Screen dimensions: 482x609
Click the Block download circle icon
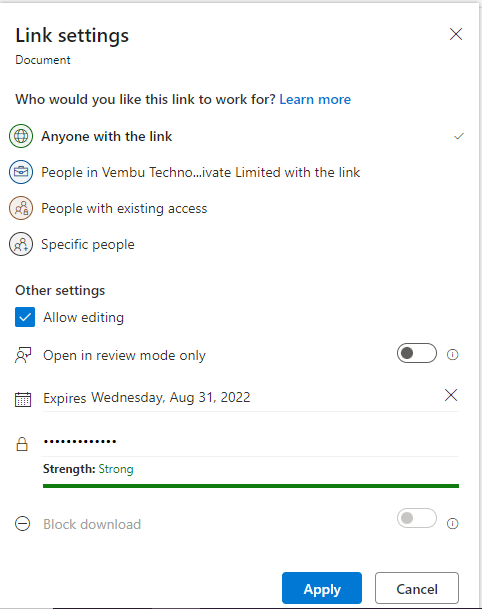[23, 524]
